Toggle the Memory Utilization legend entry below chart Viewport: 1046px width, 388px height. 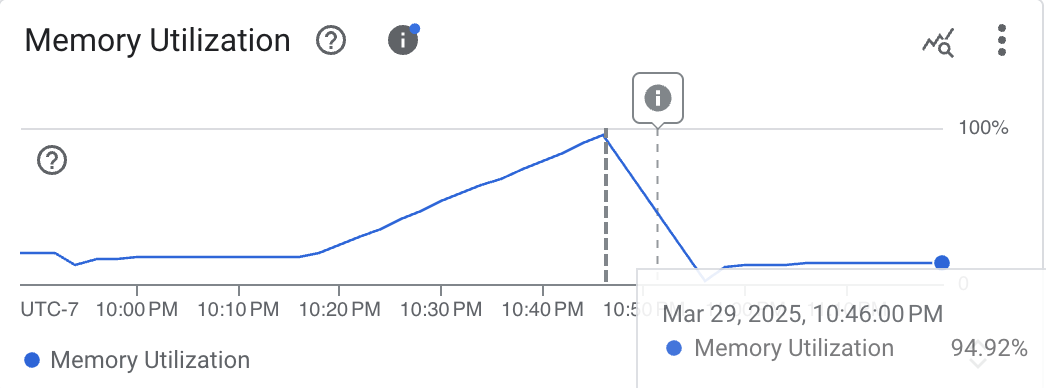tap(137, 360)
